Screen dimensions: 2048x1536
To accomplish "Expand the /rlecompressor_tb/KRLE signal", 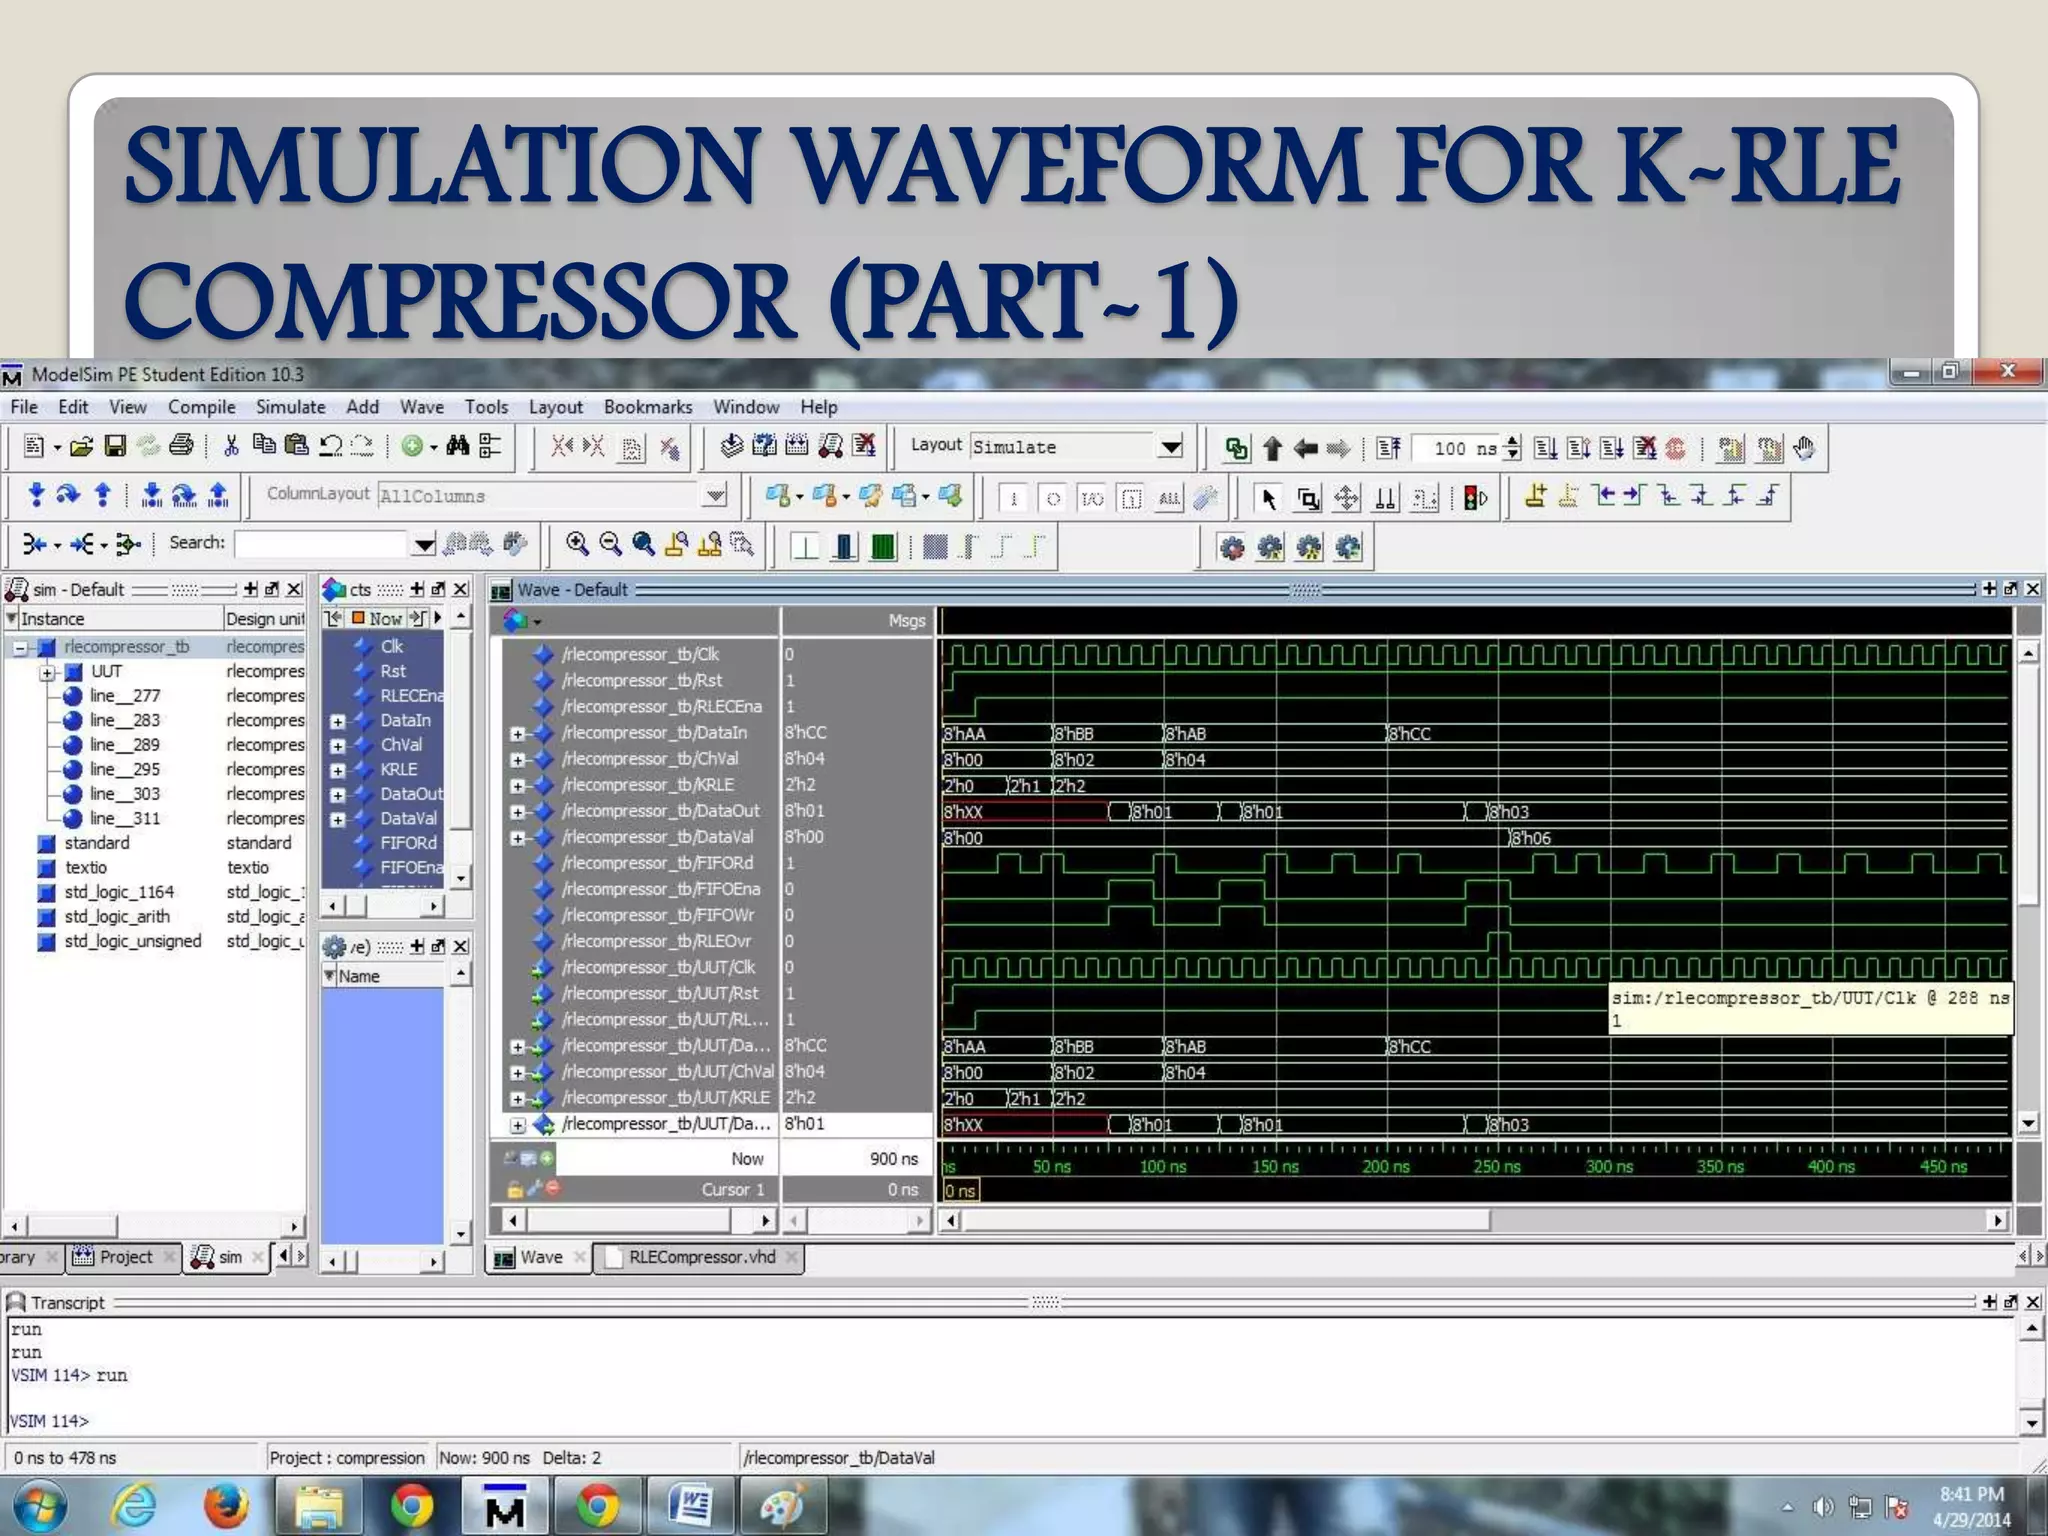I will 517,786.
